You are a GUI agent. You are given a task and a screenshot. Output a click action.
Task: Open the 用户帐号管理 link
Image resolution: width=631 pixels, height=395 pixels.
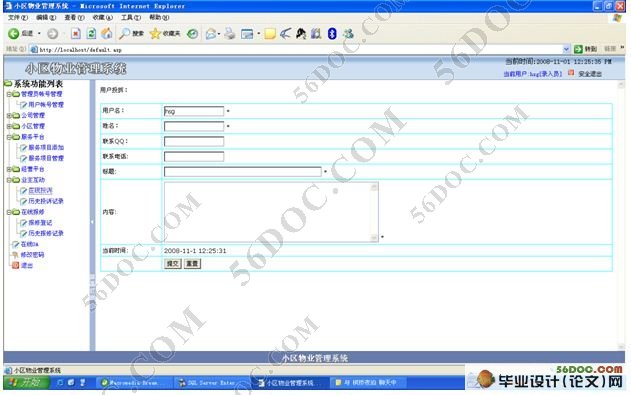coord(46,105)
